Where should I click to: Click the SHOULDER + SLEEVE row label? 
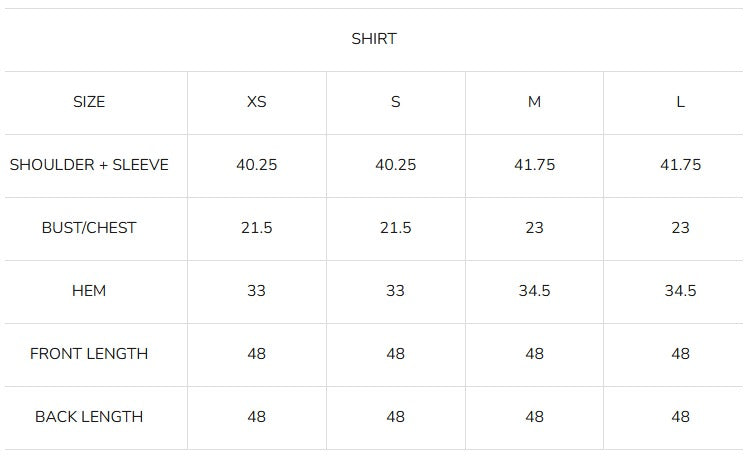(x=89, y=165)
